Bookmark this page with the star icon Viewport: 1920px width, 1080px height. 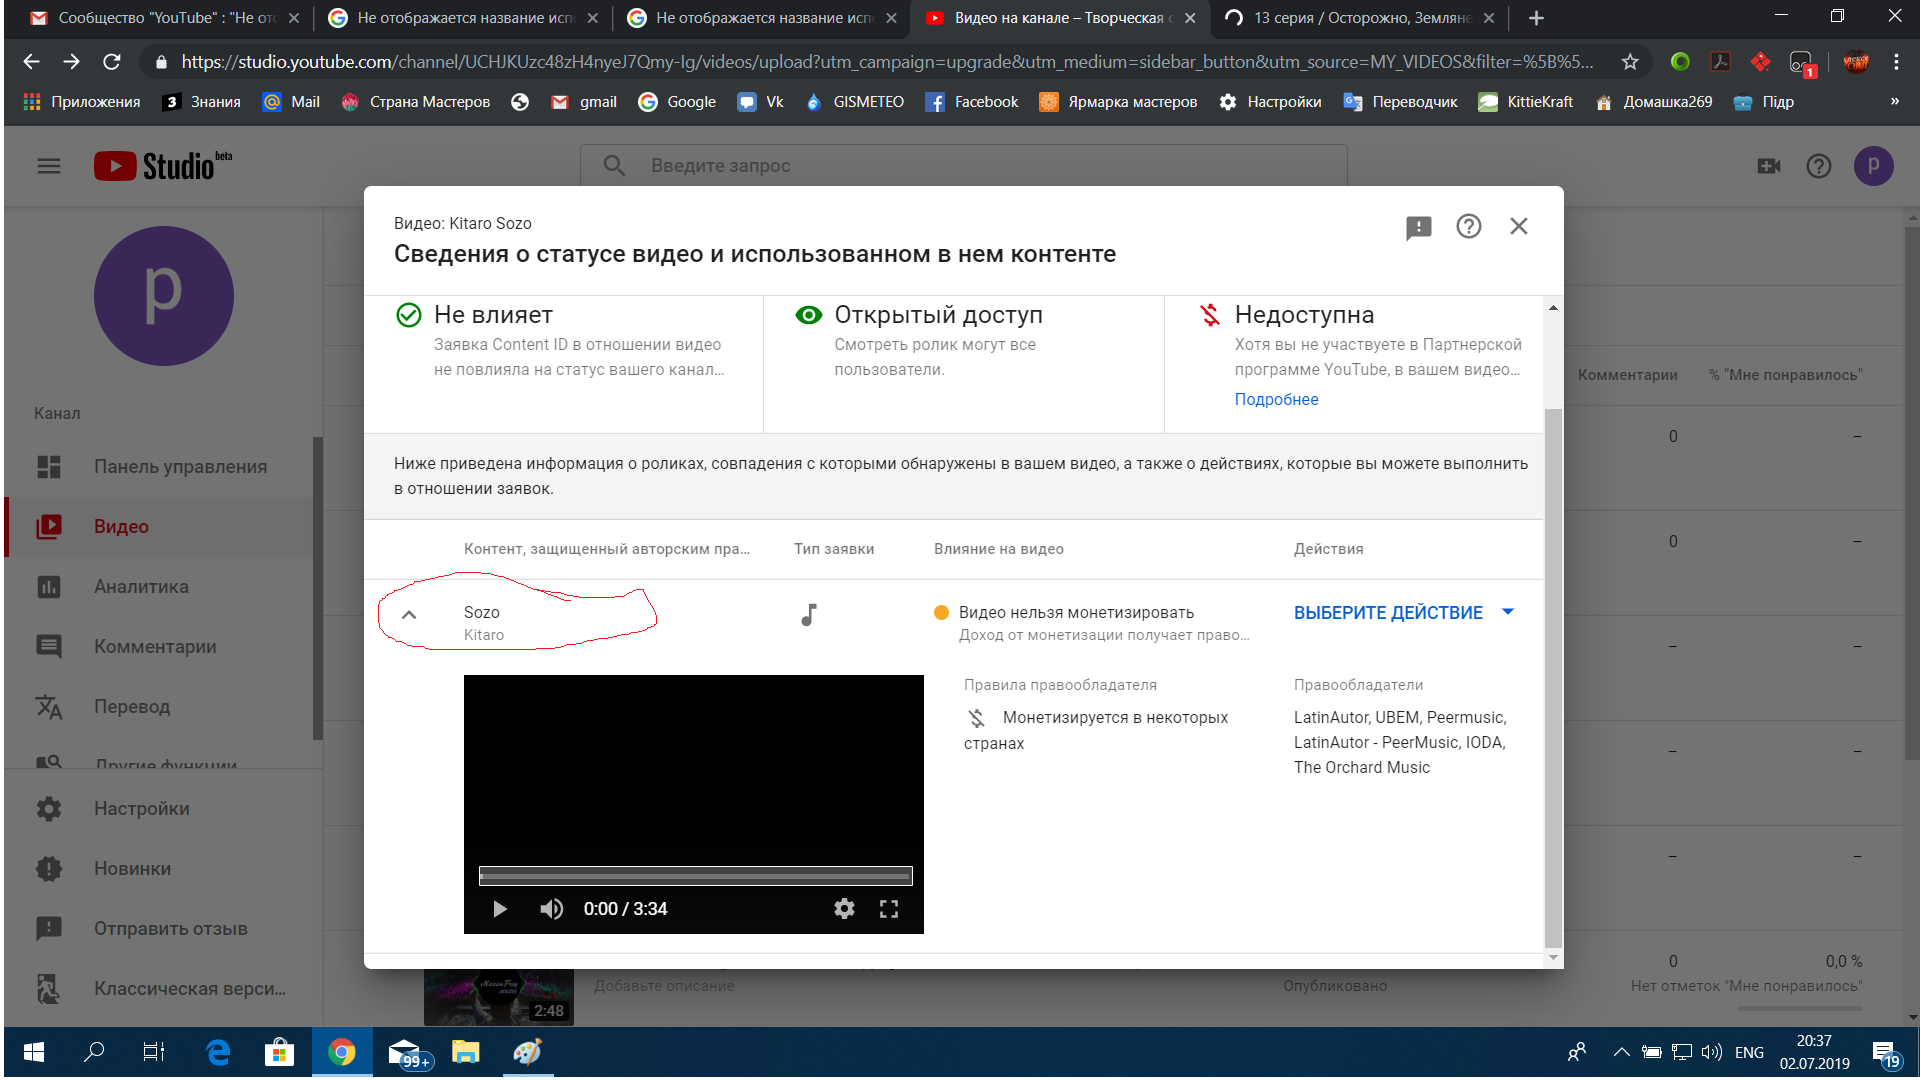click(x=1630, y=62)
